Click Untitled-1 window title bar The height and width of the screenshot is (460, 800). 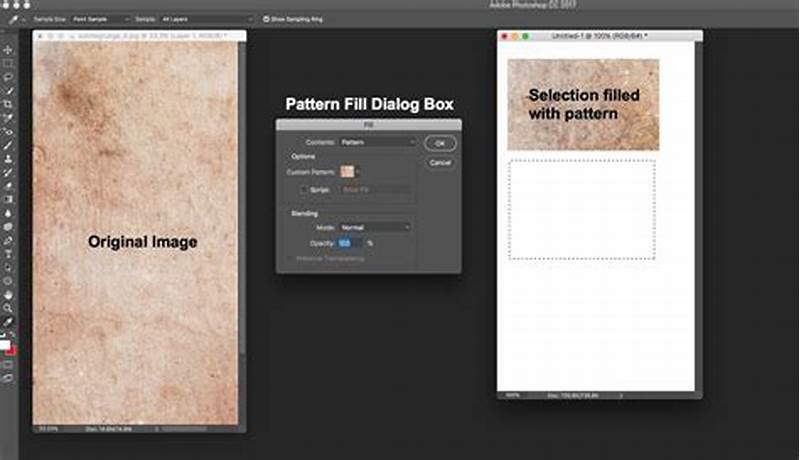(599, 36)
